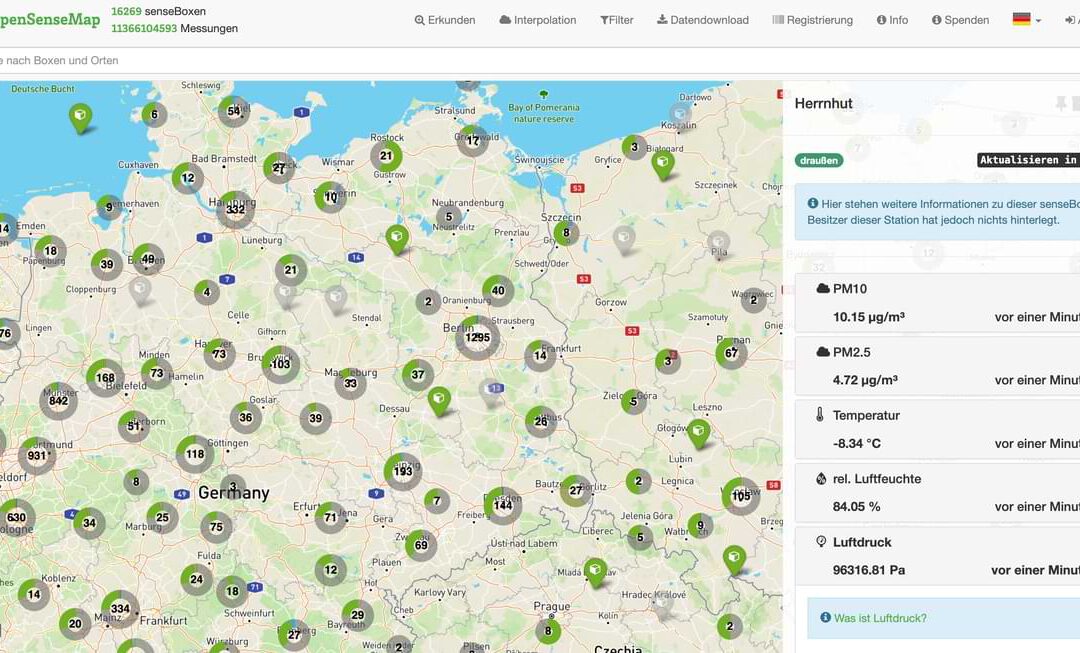
Task: Expand the PM10 sensor row
Action: click(937, 302)
